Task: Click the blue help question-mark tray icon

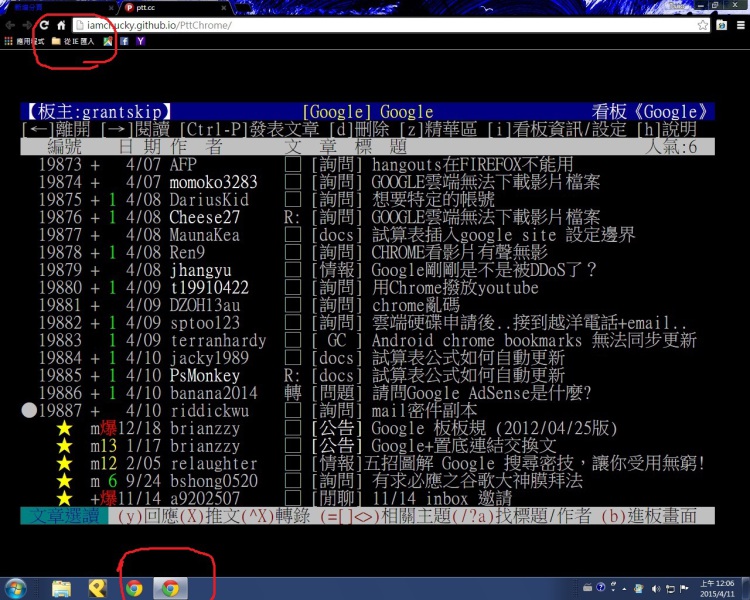Action: tap(601, 587)
